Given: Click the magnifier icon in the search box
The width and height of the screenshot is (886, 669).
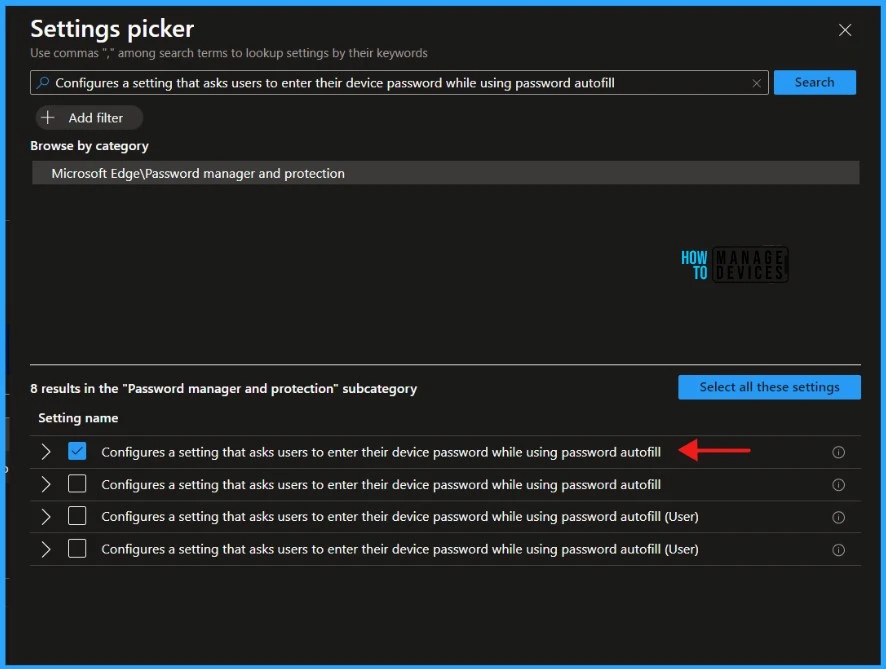Looking at the screenshot, I should point(42,83).
